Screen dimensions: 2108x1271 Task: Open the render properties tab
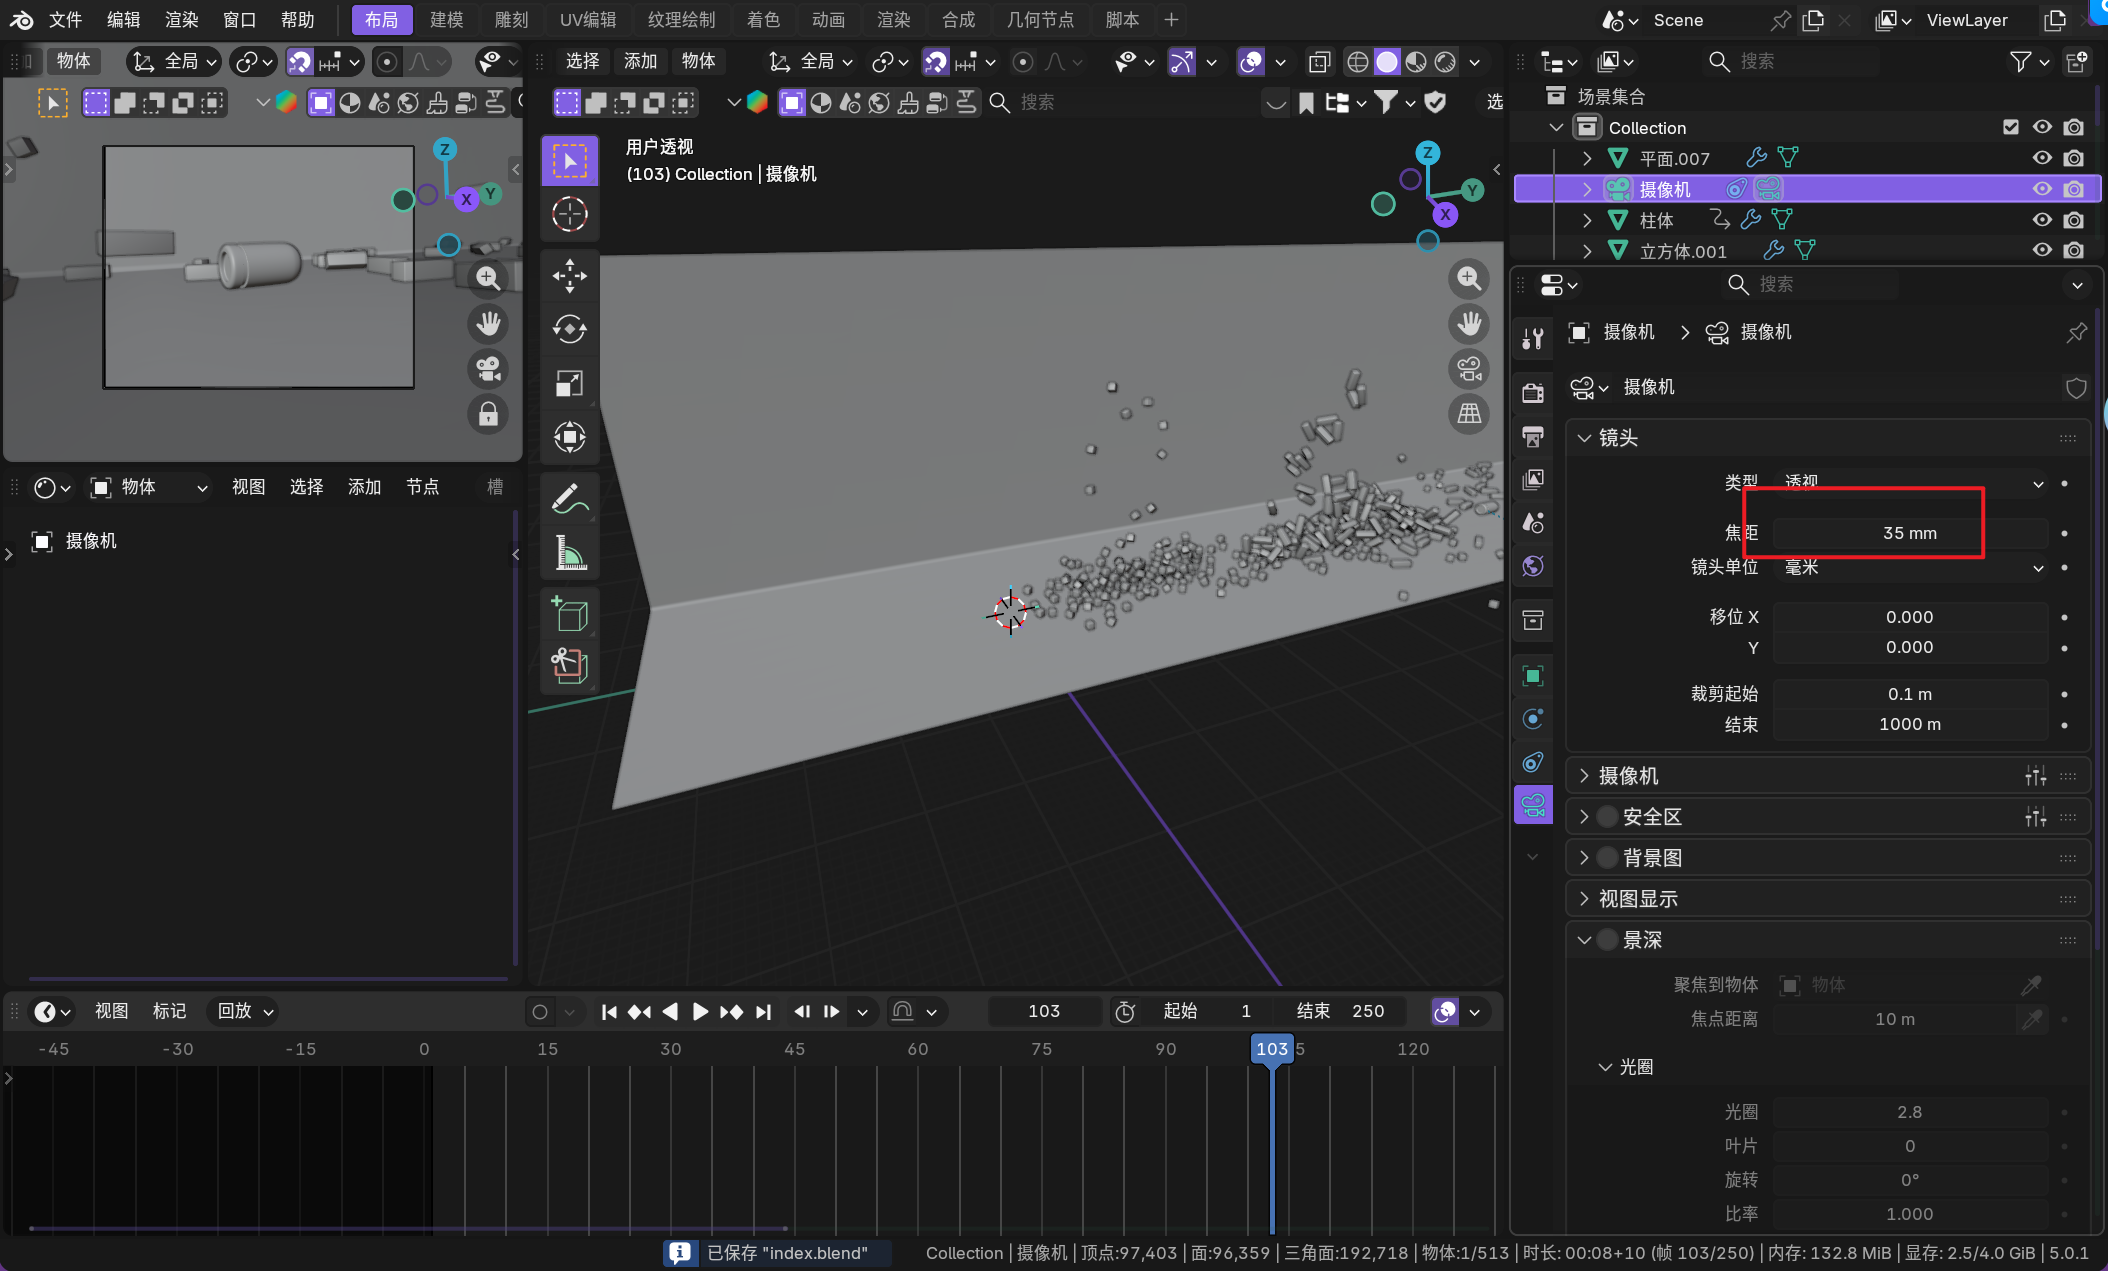coord(1532,393)
